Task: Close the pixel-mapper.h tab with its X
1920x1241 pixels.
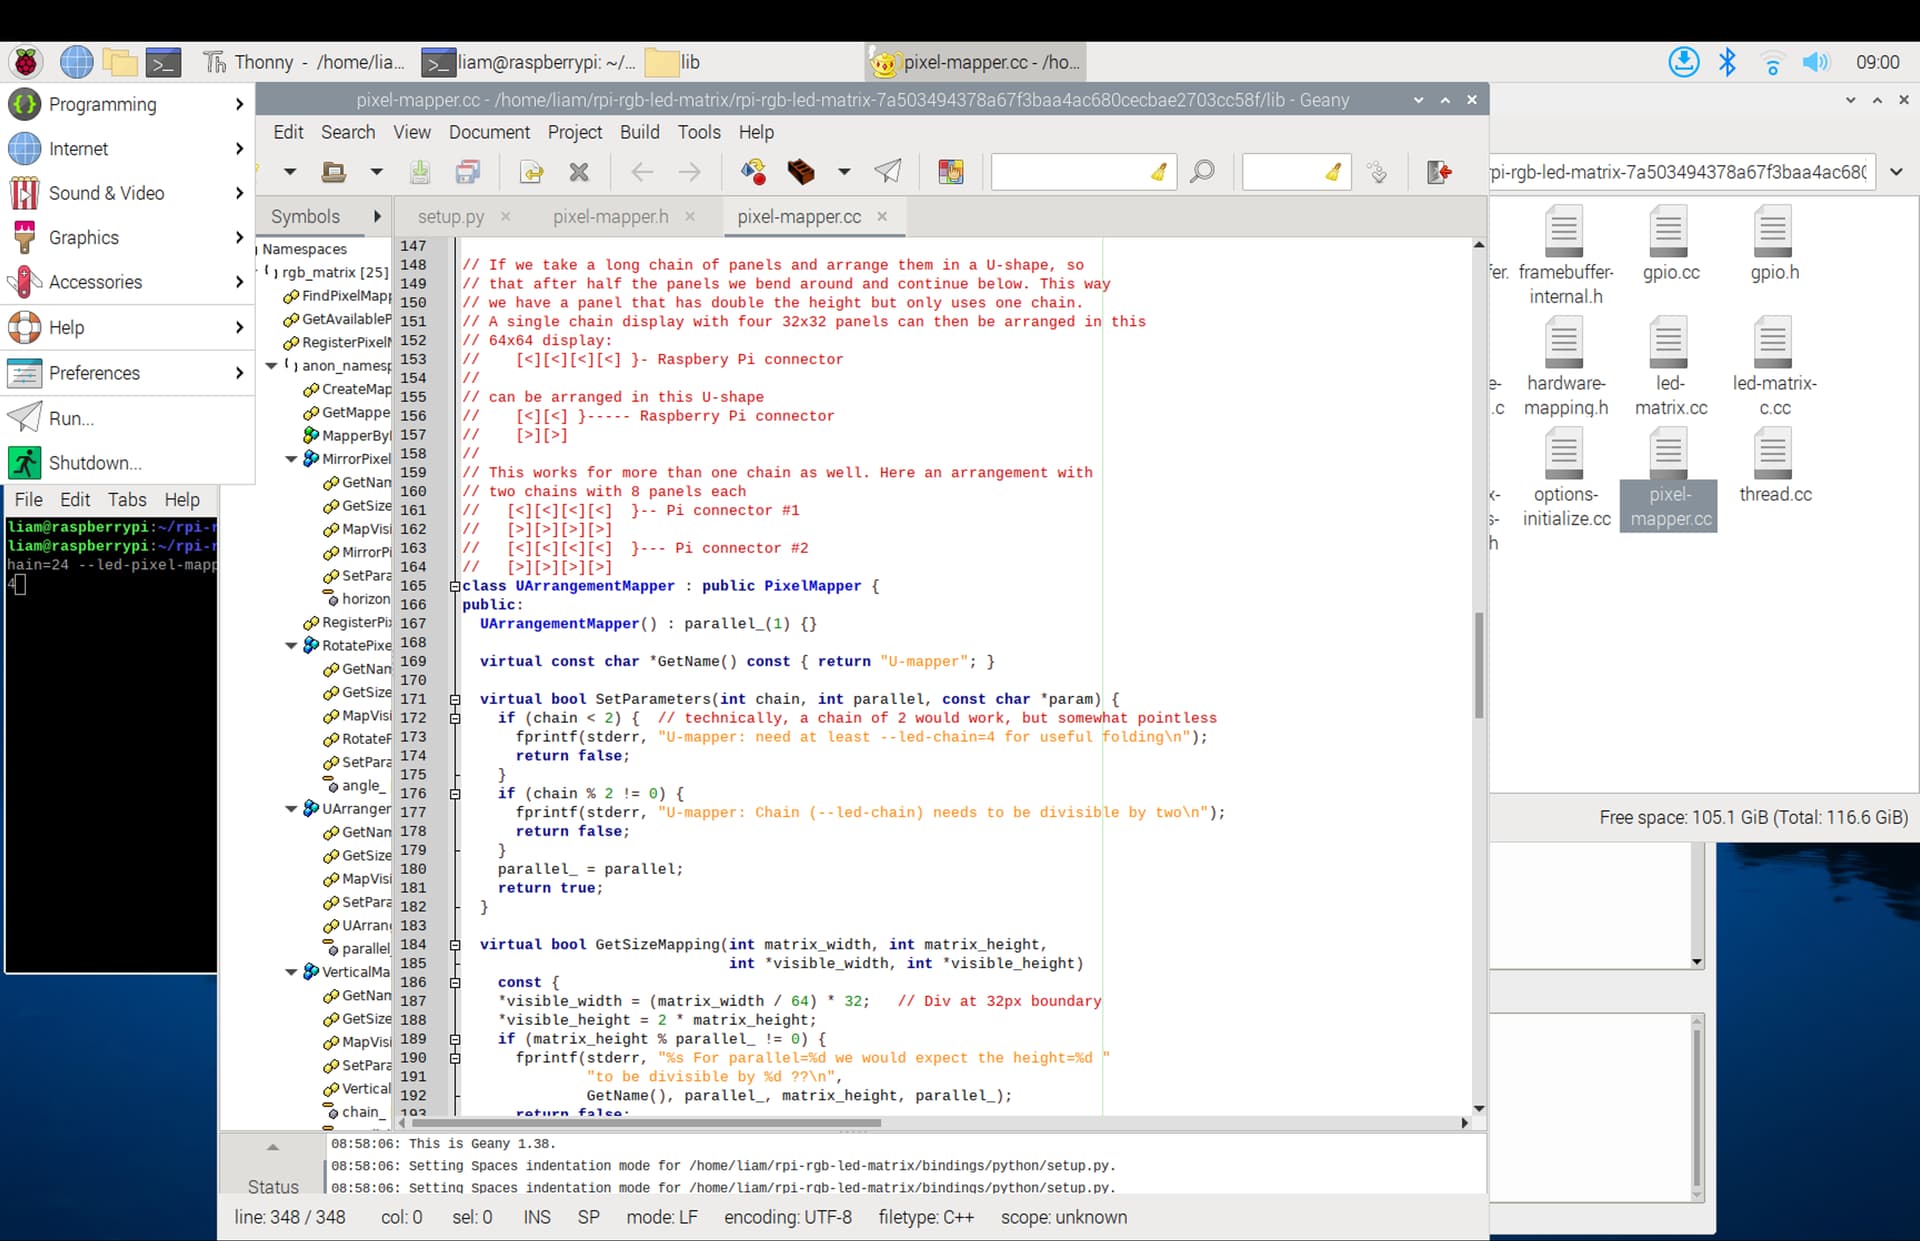Action: (x=690, y=216)
